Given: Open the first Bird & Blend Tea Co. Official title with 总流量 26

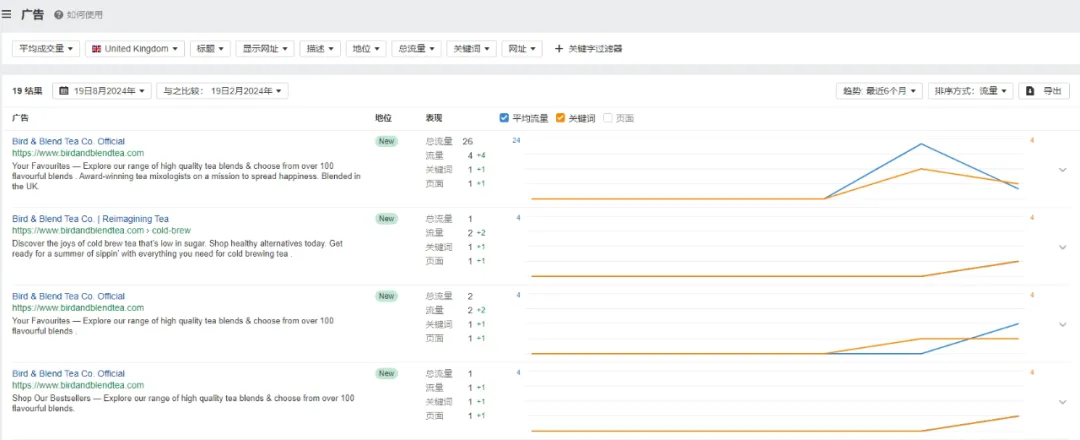Looking at the screenshot, I should click(x=68, y=141).
